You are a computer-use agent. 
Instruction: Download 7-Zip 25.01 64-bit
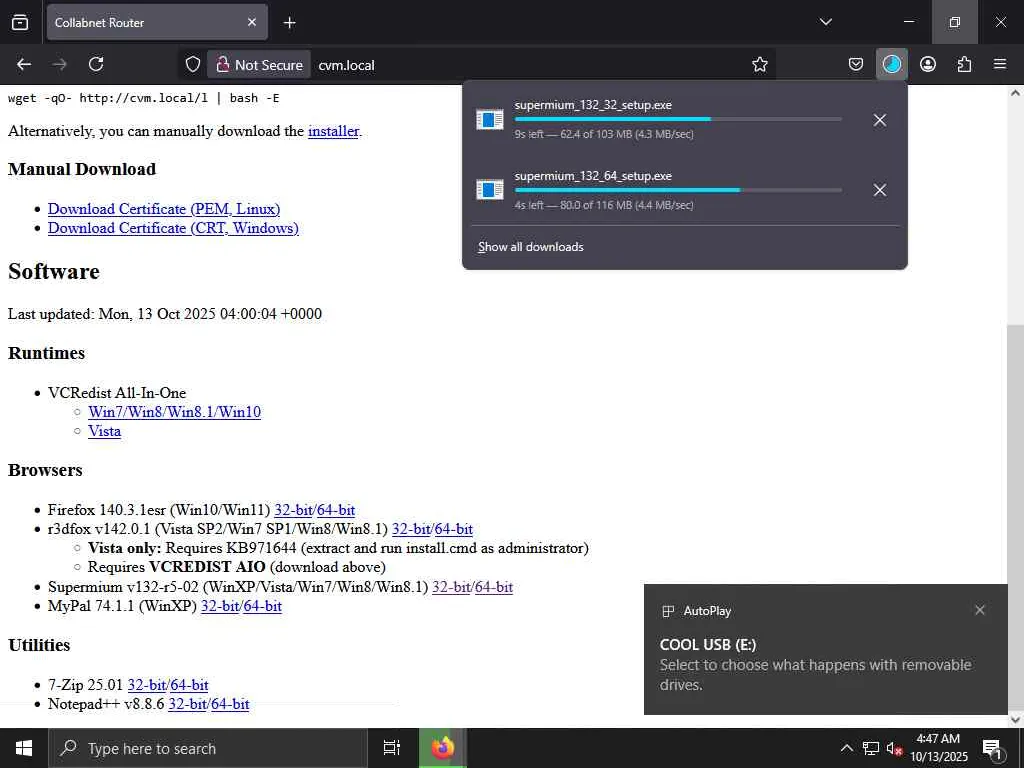189,685
